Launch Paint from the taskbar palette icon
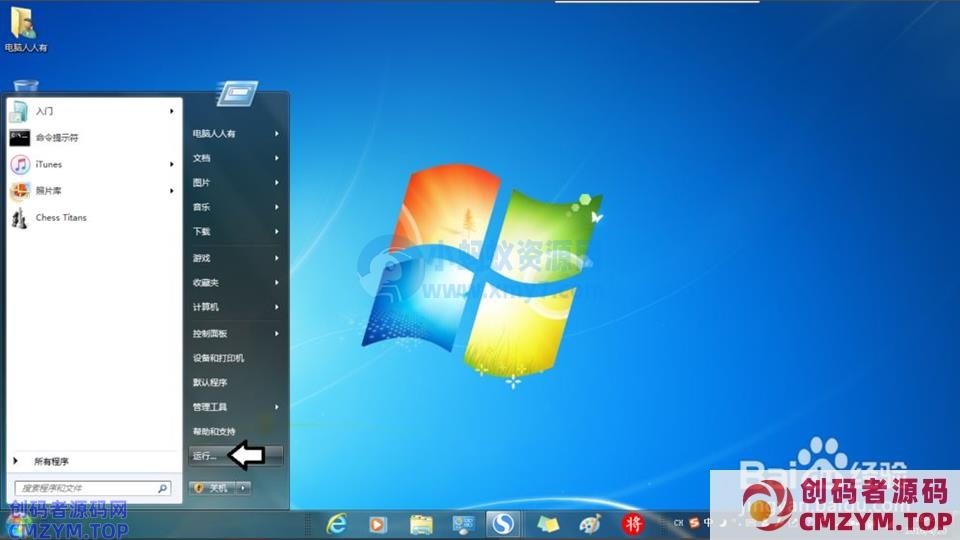960x540 pixels. pos(591,523)
